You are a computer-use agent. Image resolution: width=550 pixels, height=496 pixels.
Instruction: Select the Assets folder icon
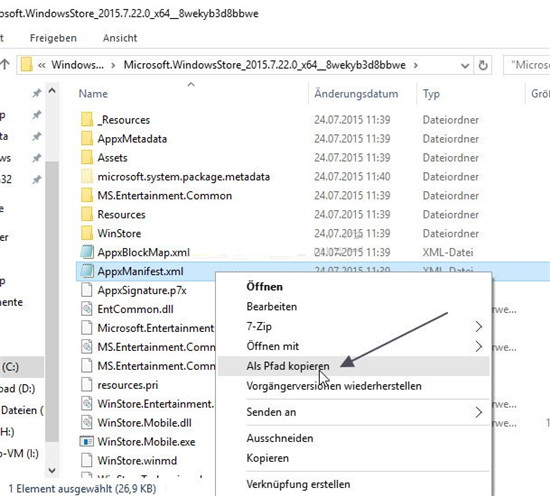click(87, 157)
